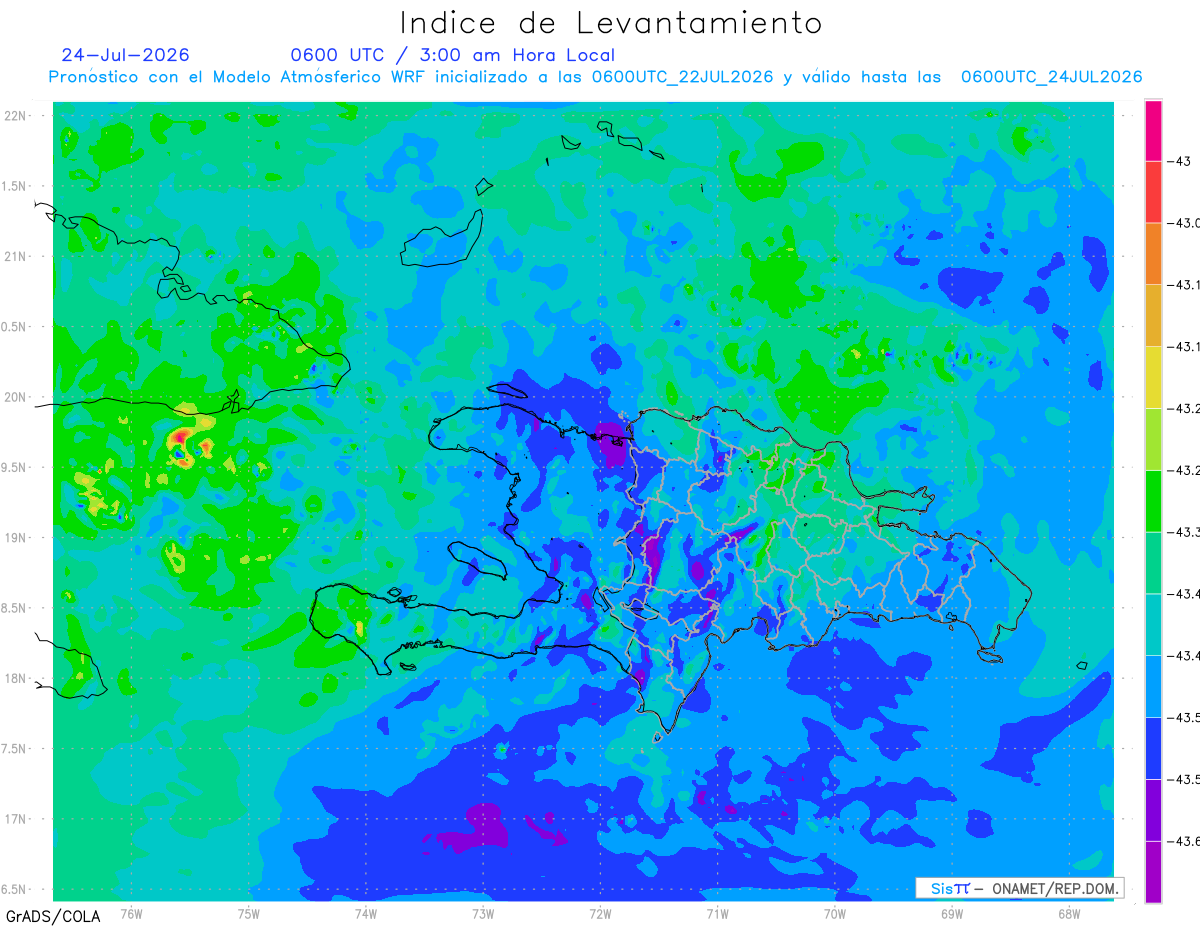Click the 75W longitude label

click(x=249, y=913)
